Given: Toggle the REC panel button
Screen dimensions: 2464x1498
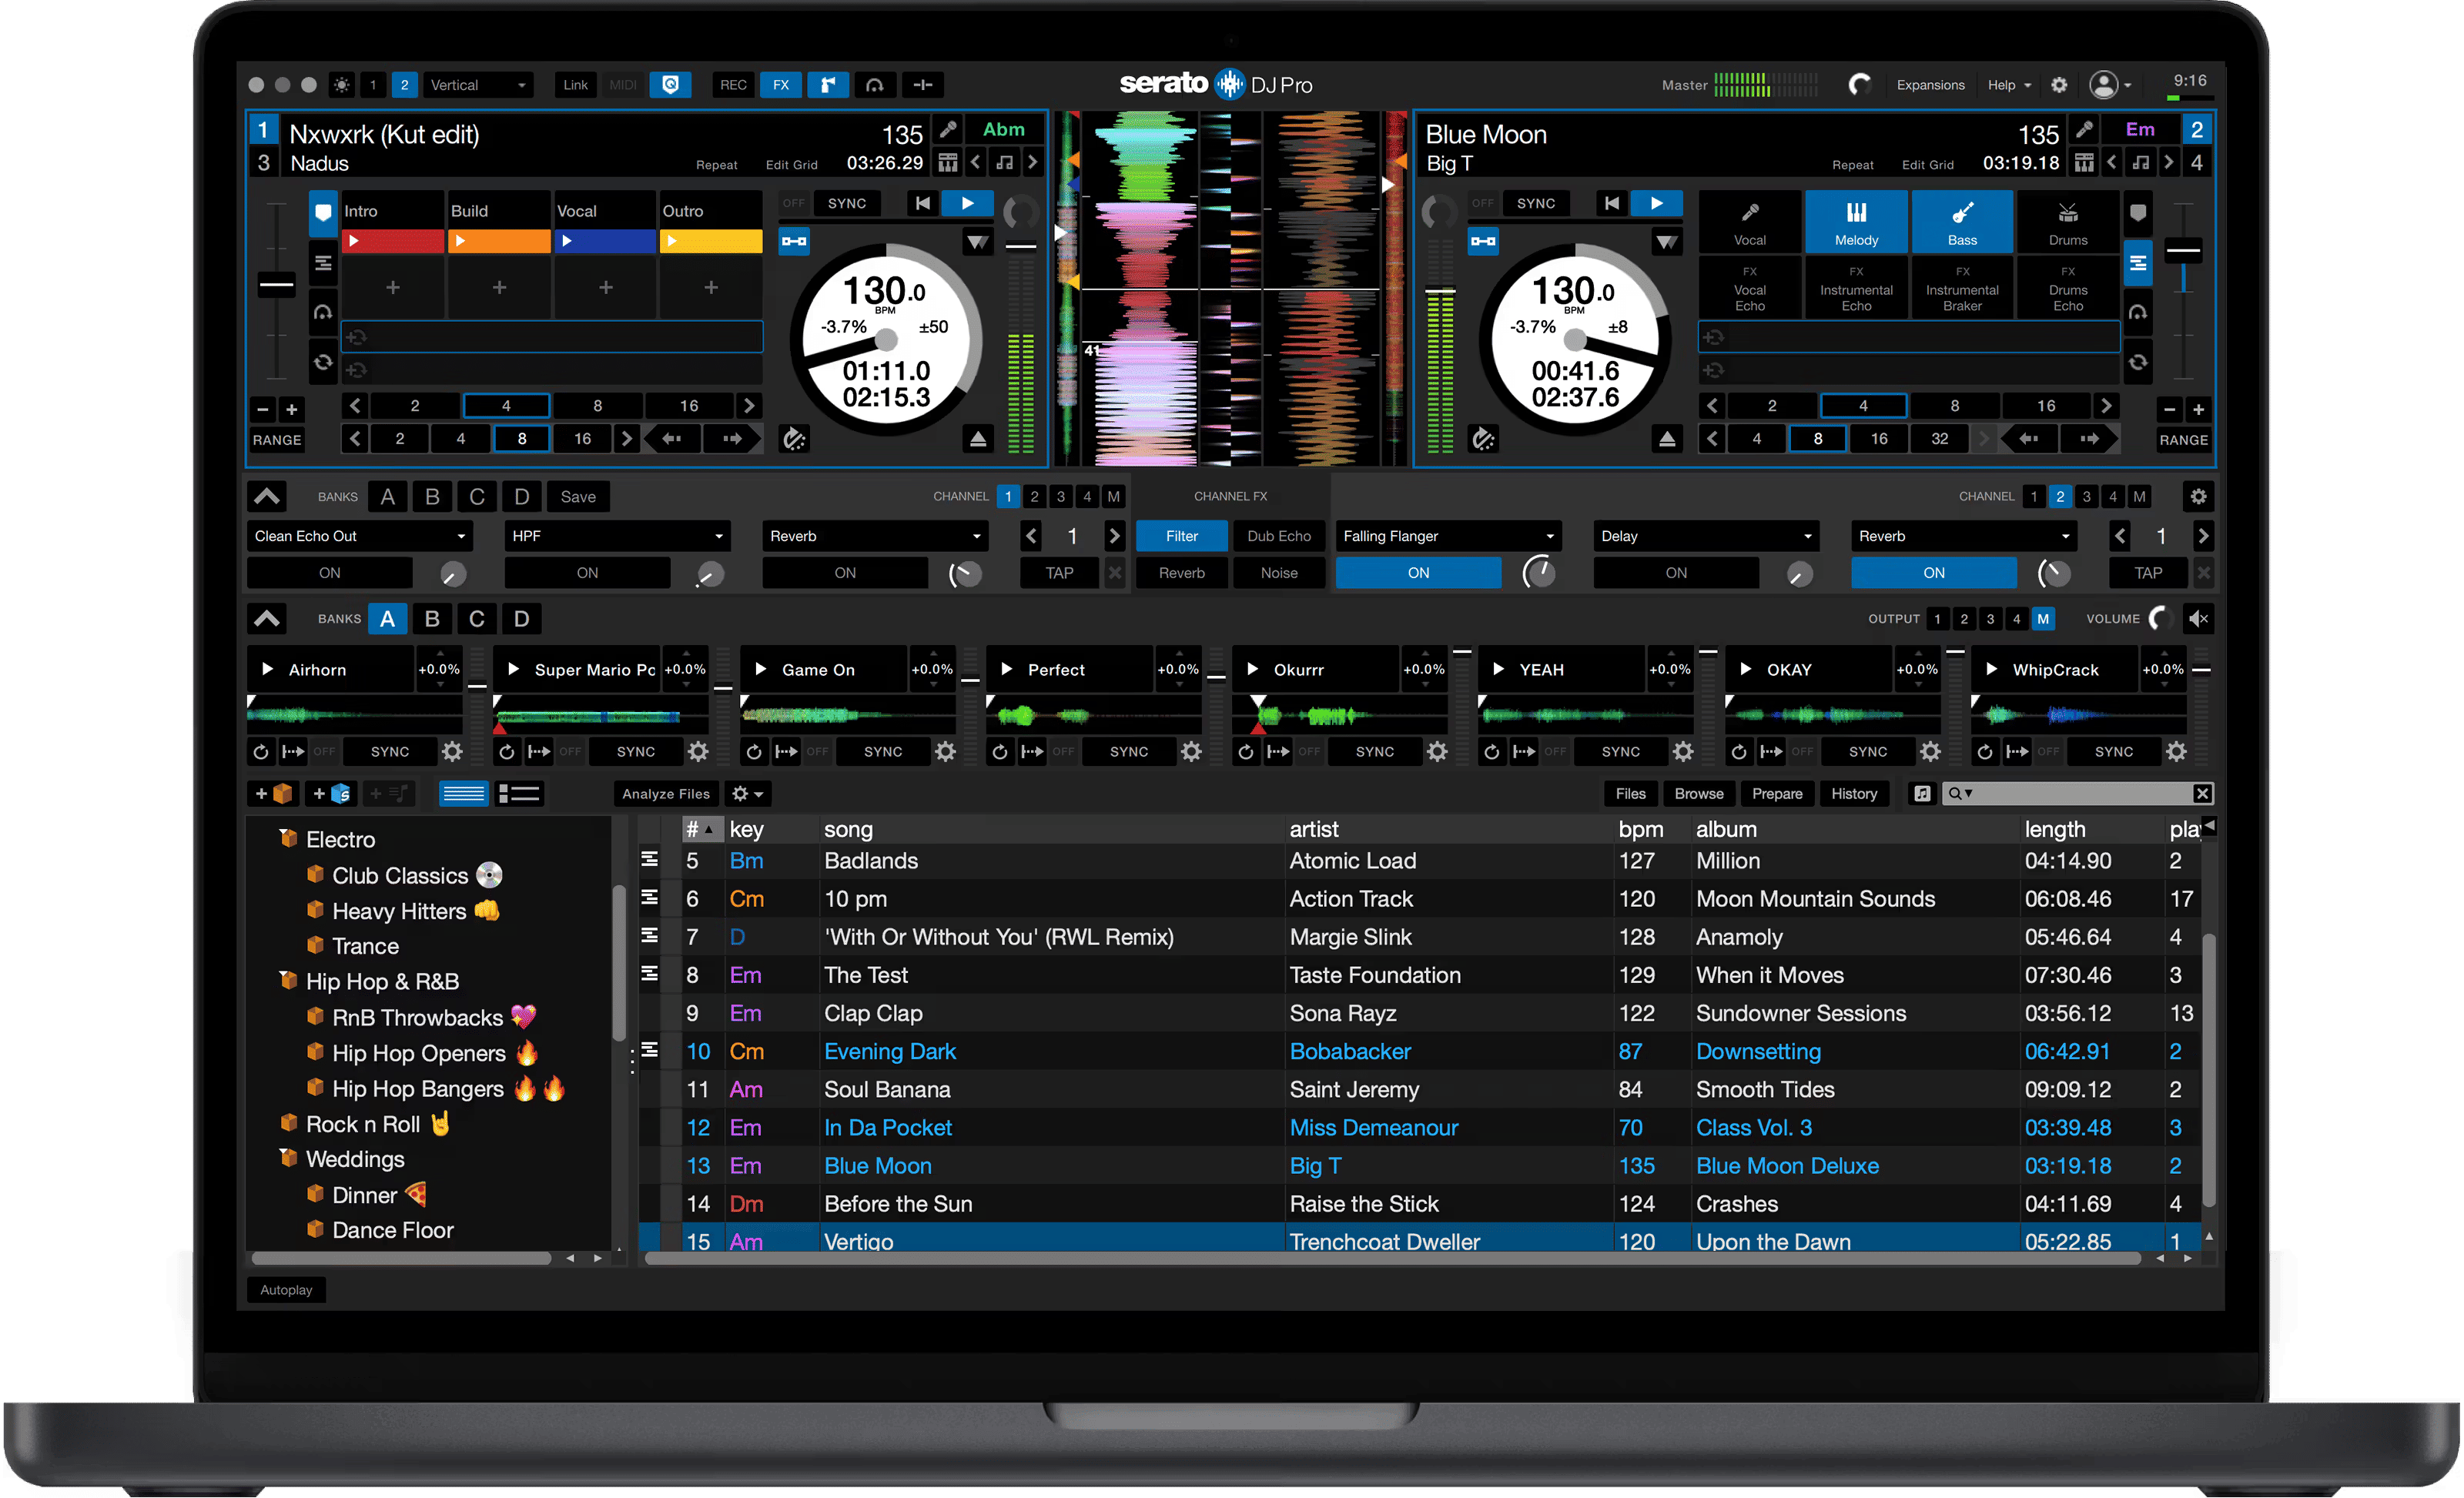Looking at the screenshot, I should click(x=733, y=85).
